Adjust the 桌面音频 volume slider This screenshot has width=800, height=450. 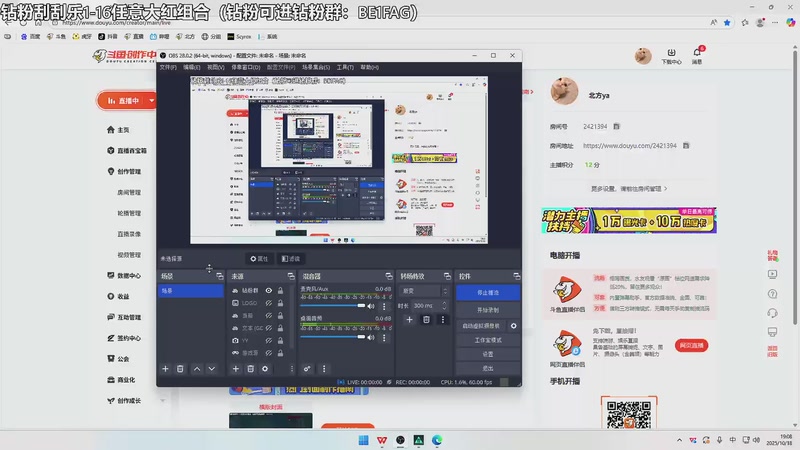333,337
